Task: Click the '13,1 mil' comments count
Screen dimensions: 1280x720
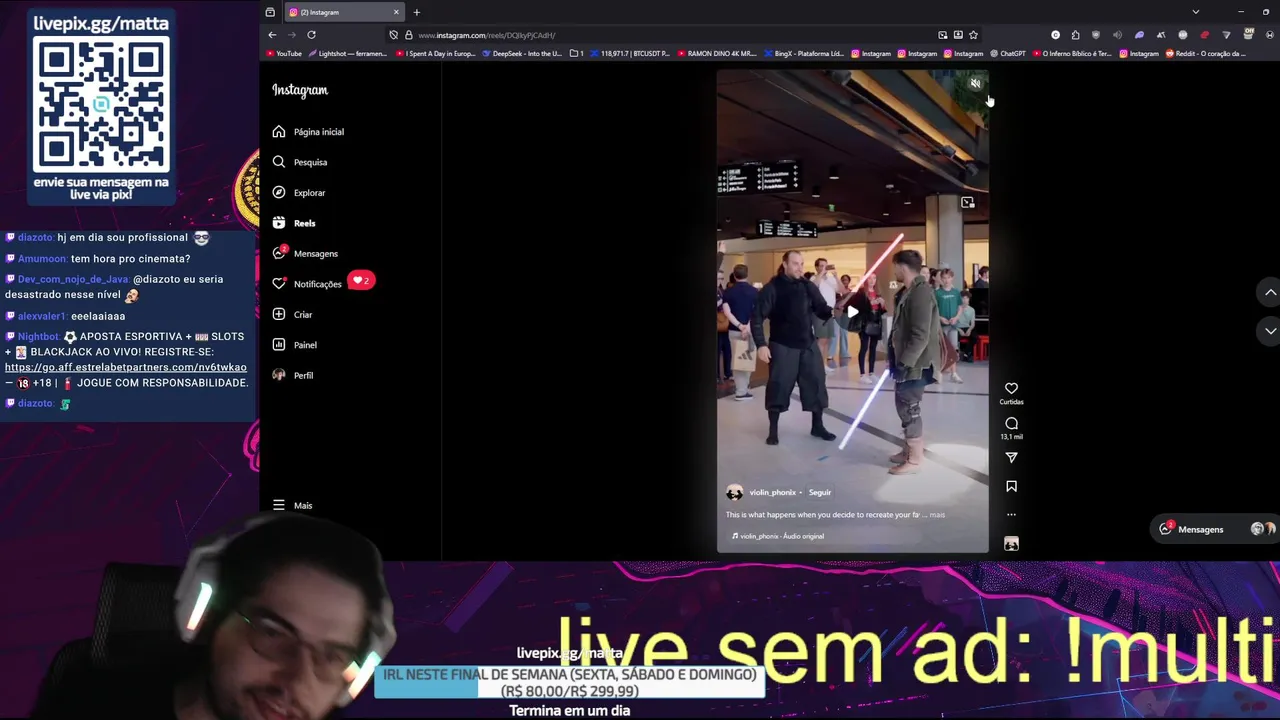Action: (1011, 437)
